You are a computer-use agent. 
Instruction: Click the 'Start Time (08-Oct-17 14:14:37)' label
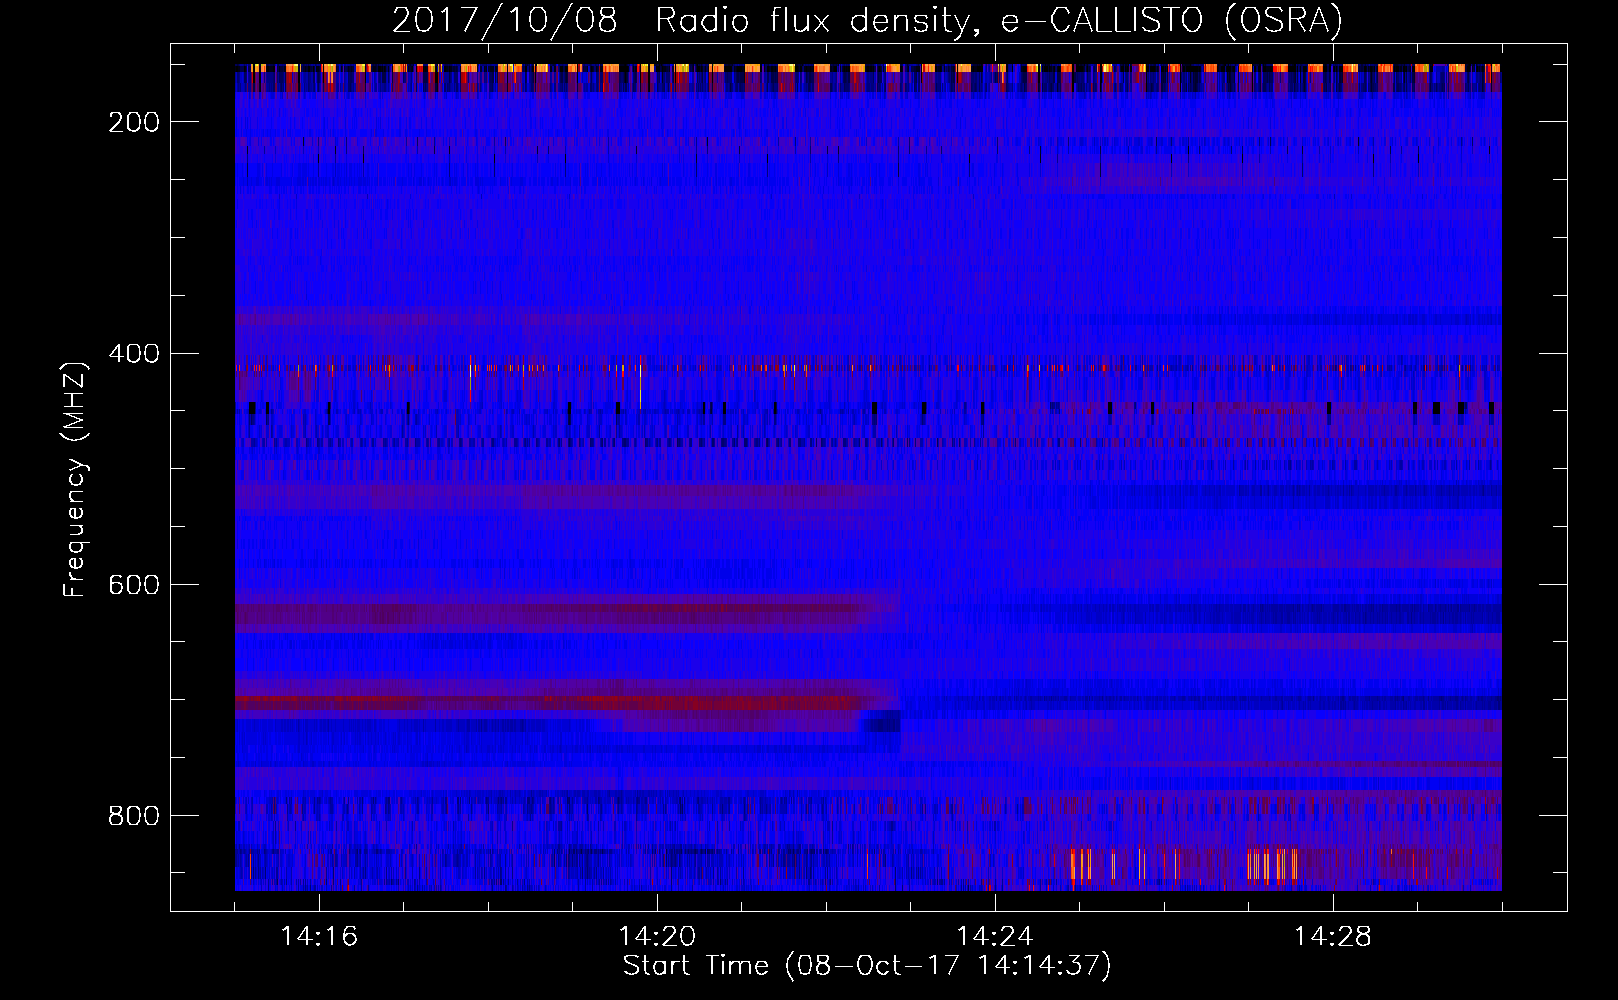[867, 966]
